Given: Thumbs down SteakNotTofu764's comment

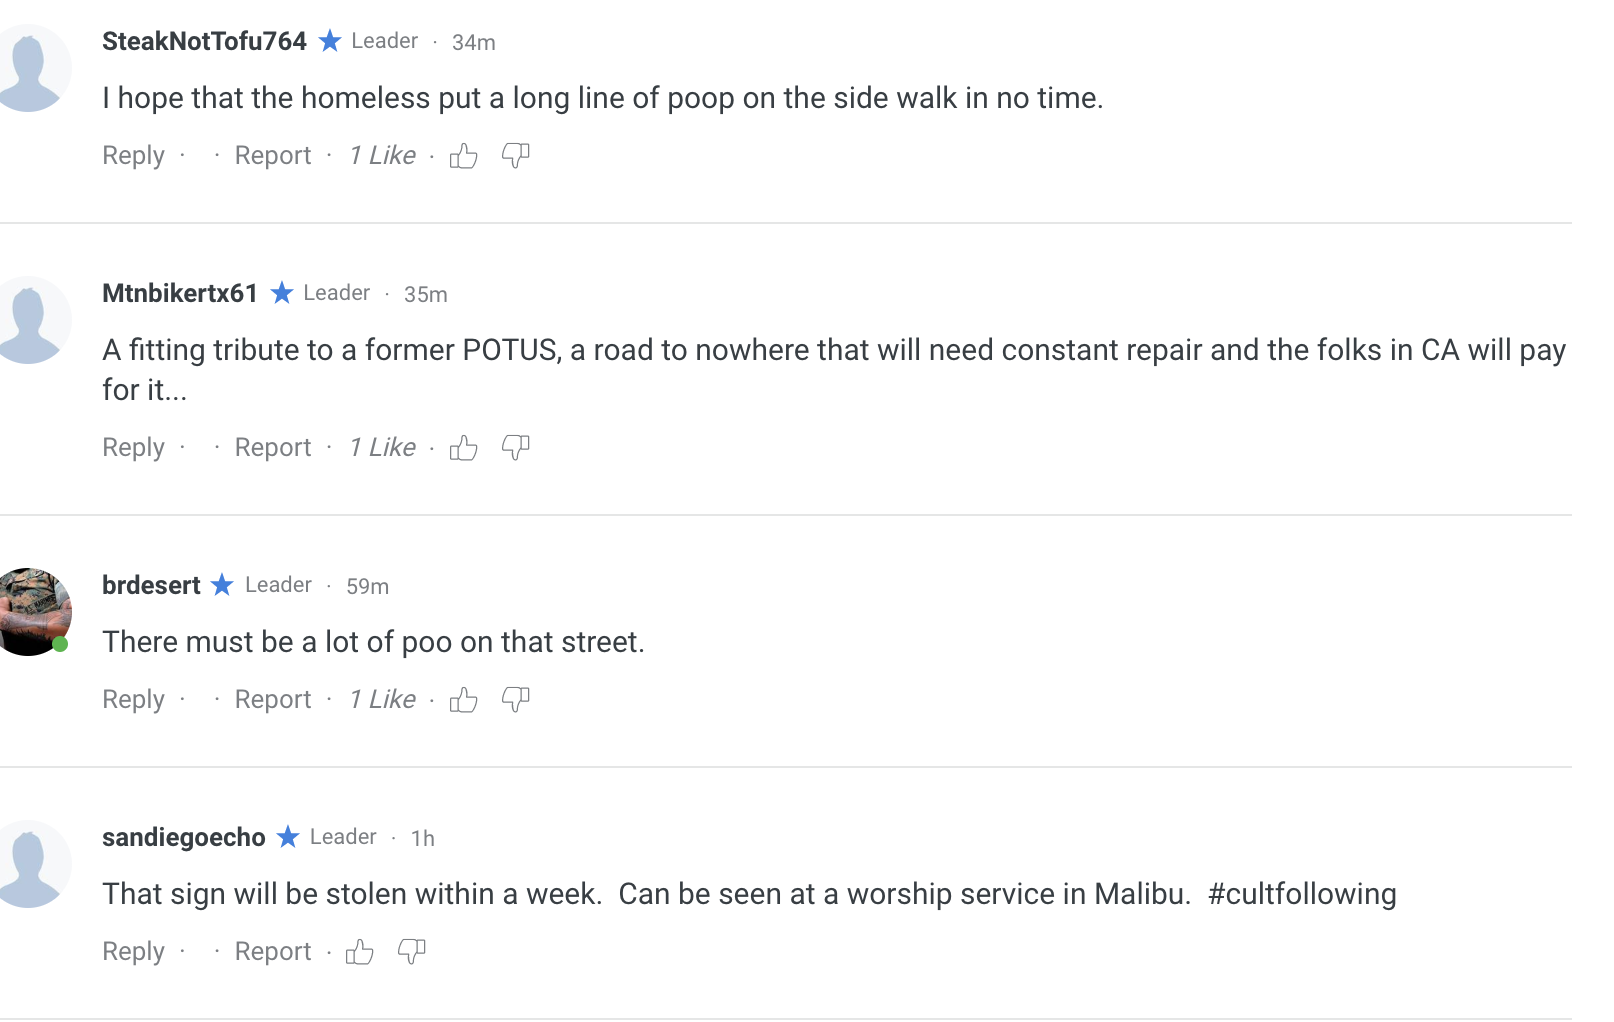Looking at the screenshot, I should tap(515, 156).
